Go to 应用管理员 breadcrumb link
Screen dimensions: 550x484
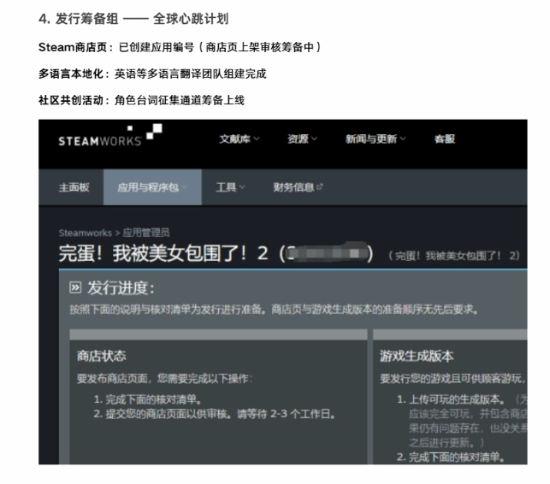(x=146, y=233)
